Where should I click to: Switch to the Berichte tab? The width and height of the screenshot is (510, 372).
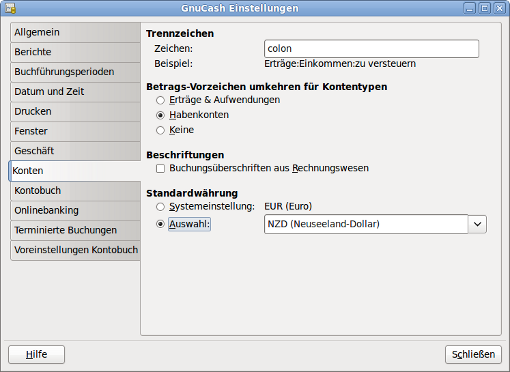pyautogui.click(x=75, y=52)
